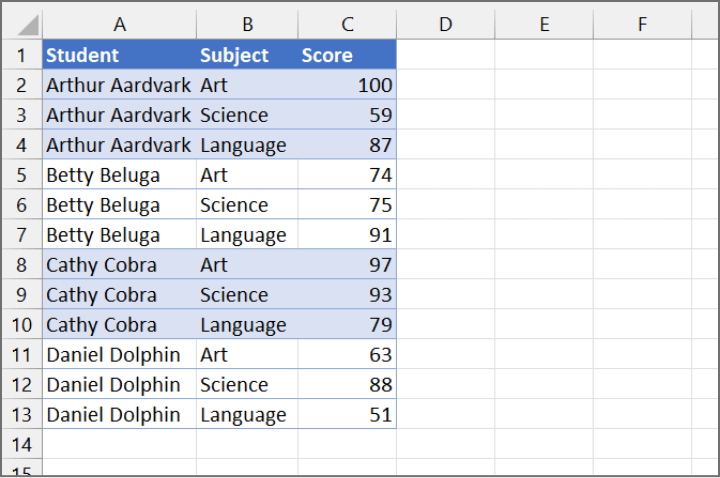Click empty cell E7
Image resolution: width=720 pixels, height=478 pixels.
click(x=544, y=235)
